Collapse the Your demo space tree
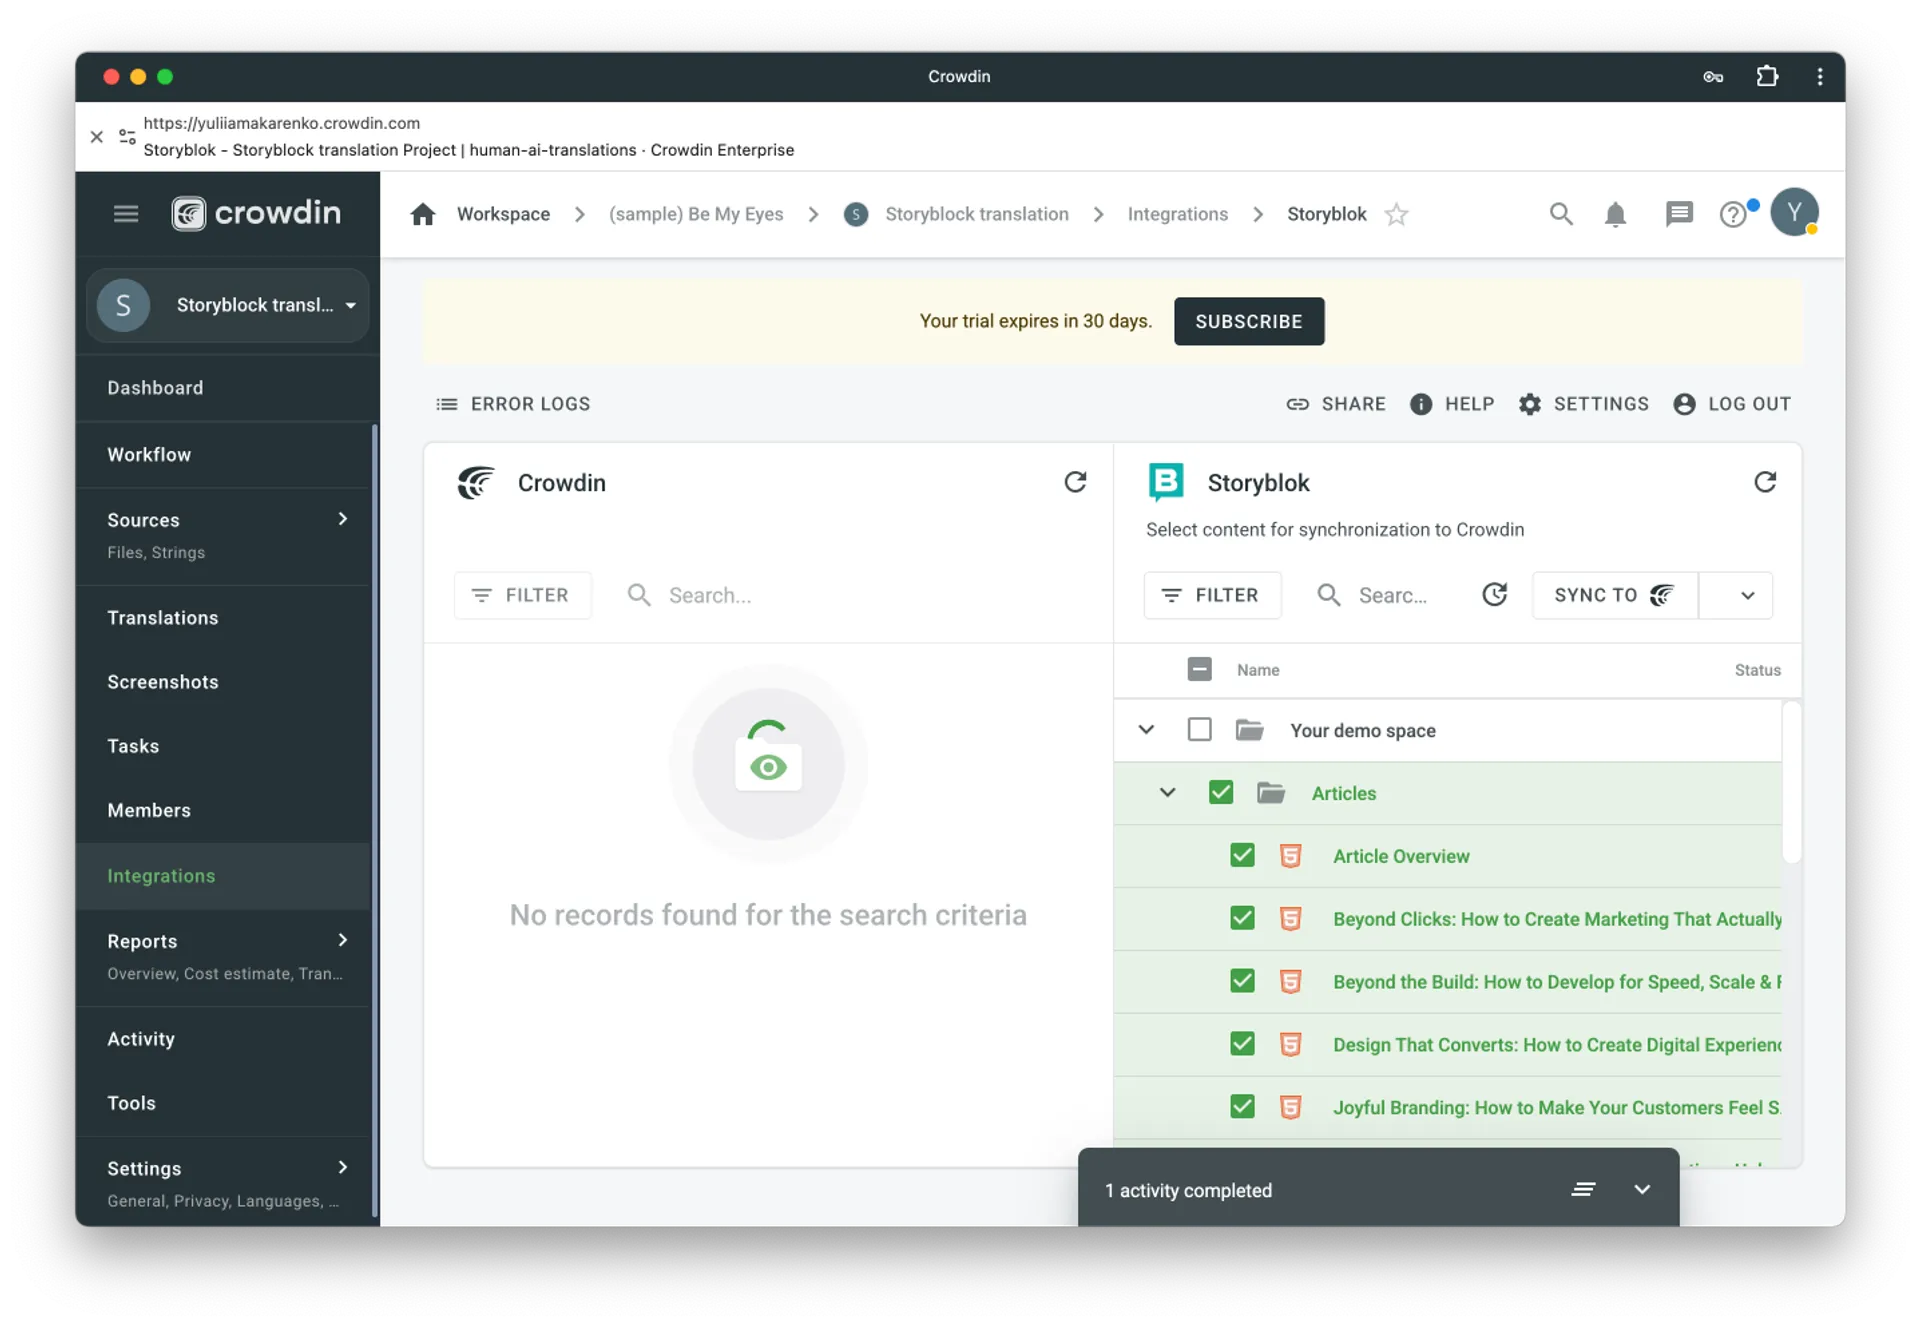The image size is (1920, 1325). [x=1146, y=730]
